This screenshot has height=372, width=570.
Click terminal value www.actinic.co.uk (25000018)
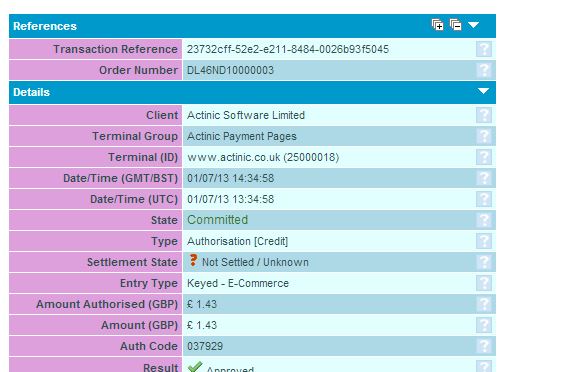(x=263, y=157)
